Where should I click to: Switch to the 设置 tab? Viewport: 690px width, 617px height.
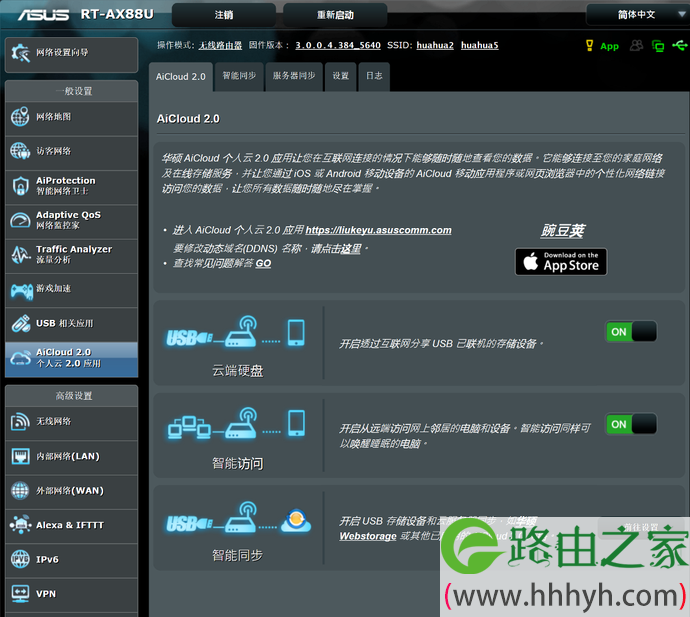point(341,76)
